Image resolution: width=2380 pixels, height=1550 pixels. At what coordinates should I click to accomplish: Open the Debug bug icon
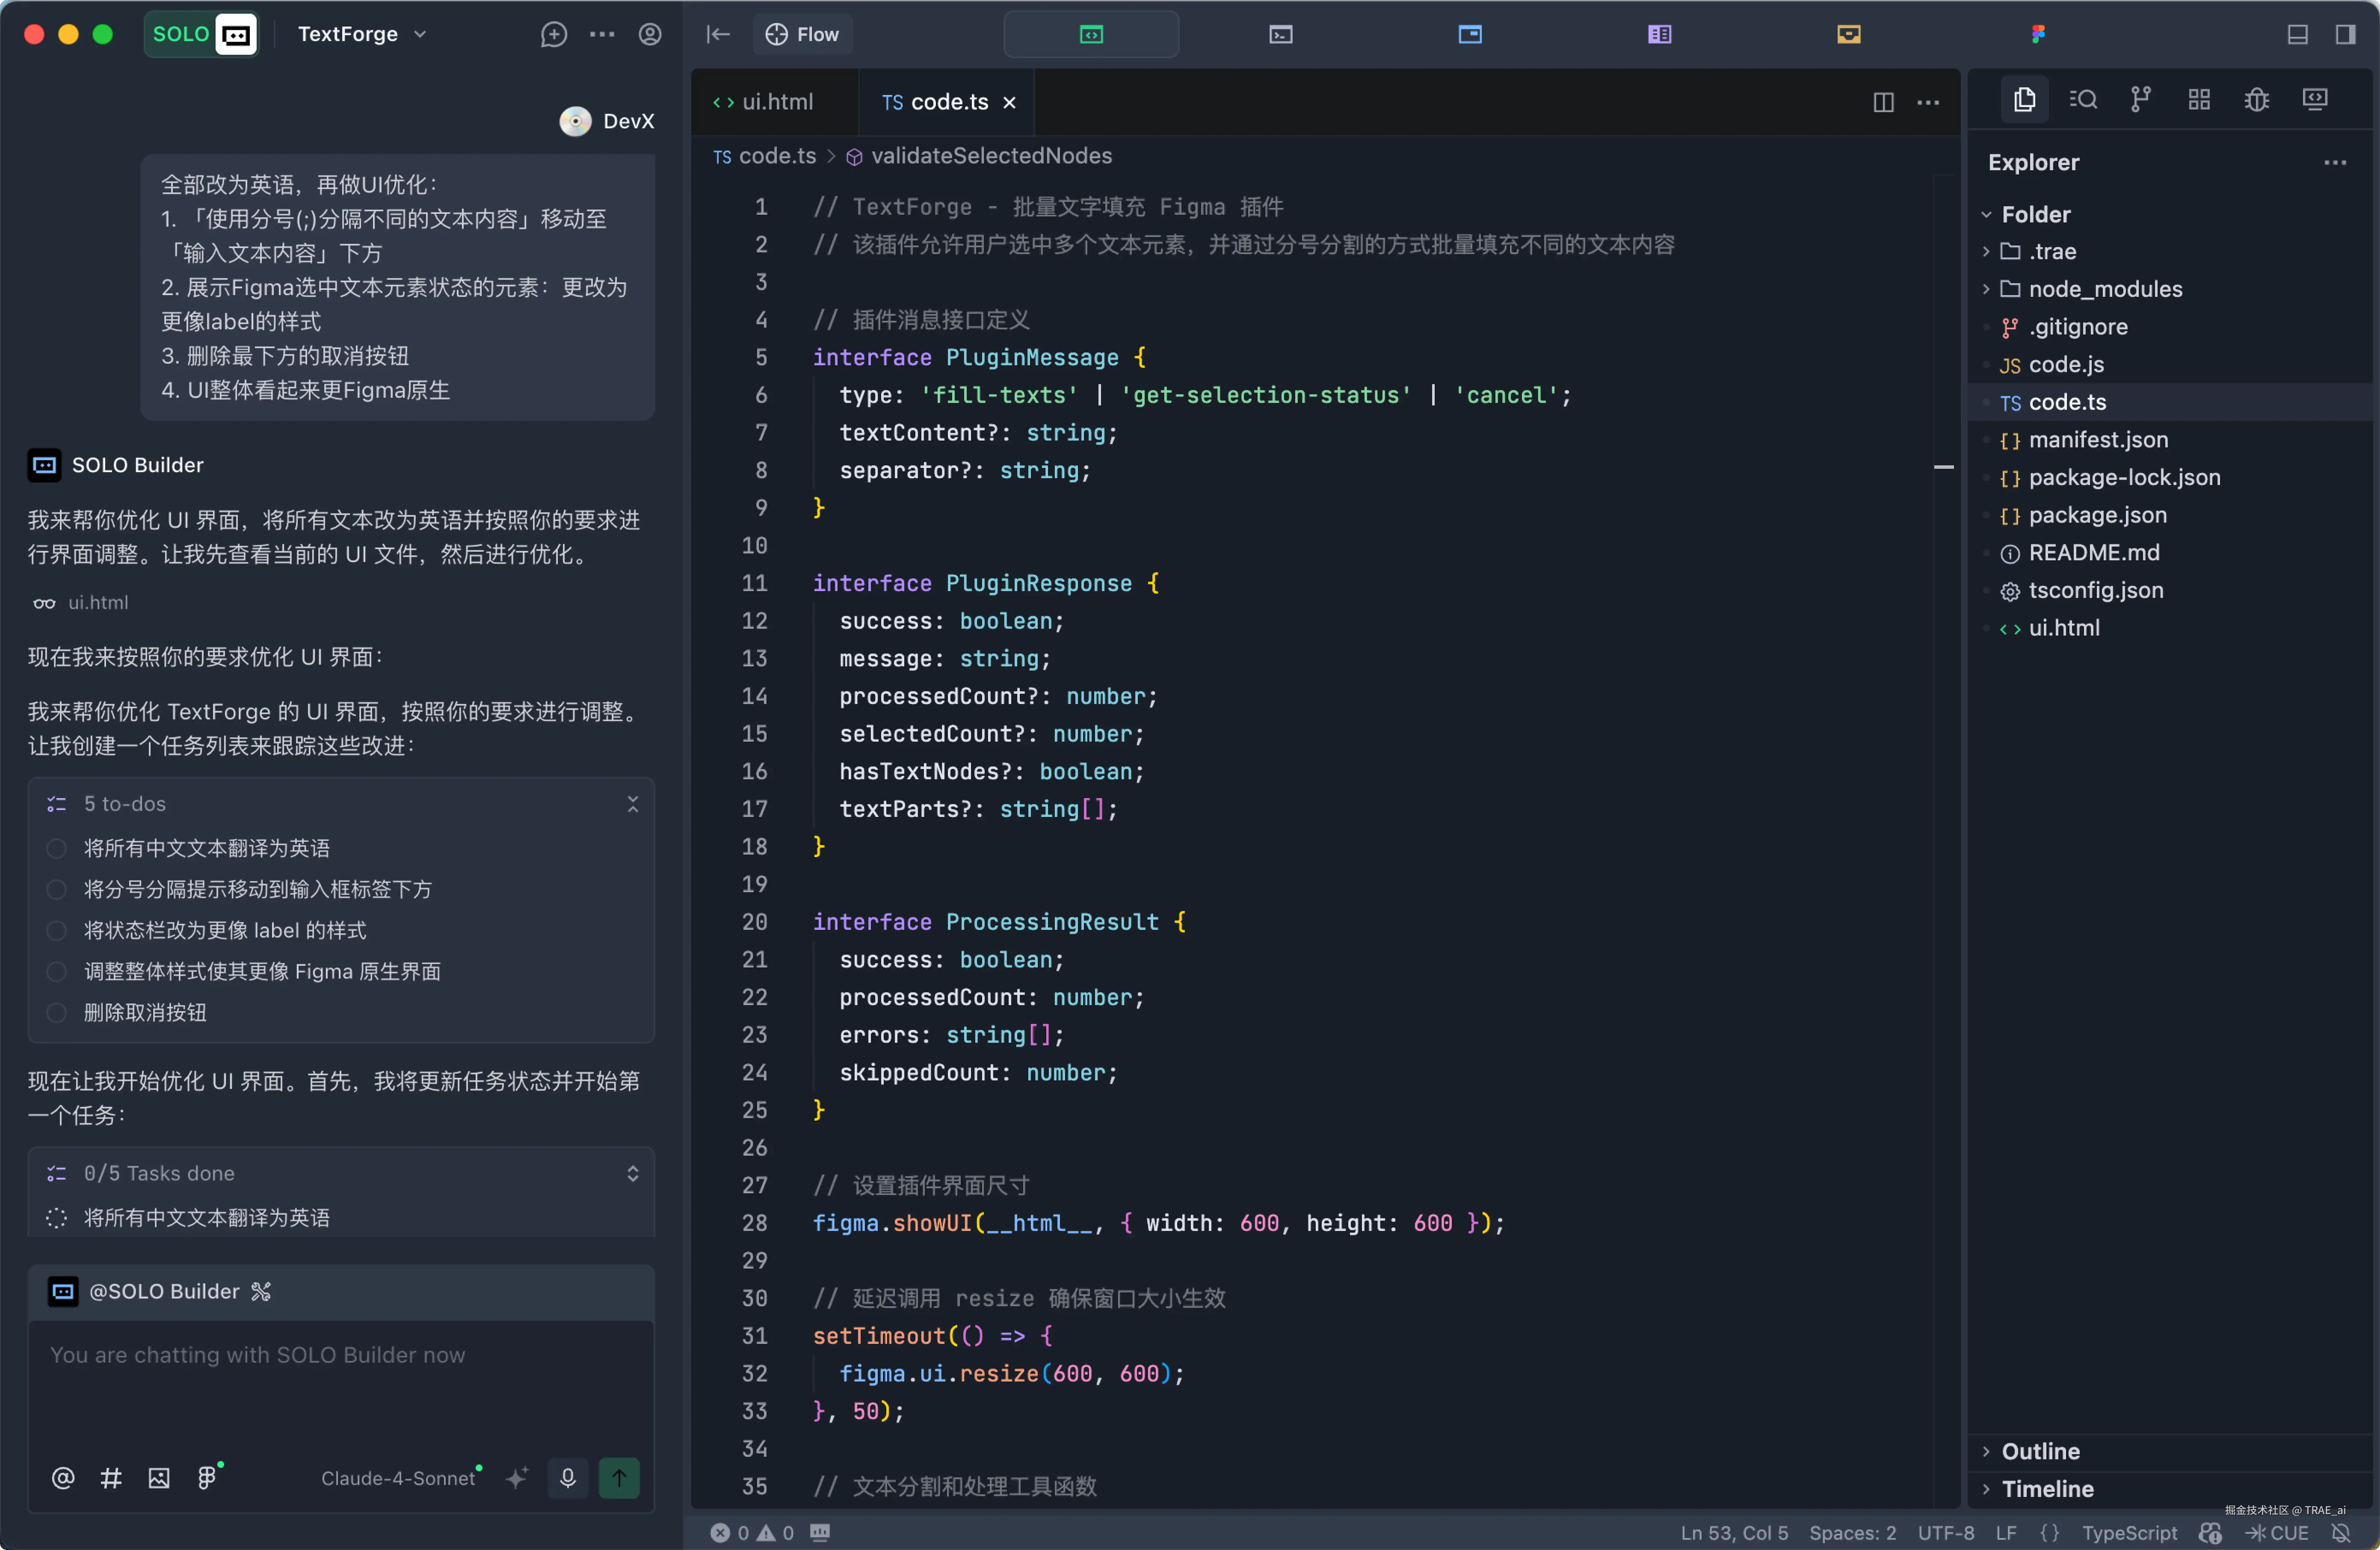pyautogui.click(x=2256, y=99)
